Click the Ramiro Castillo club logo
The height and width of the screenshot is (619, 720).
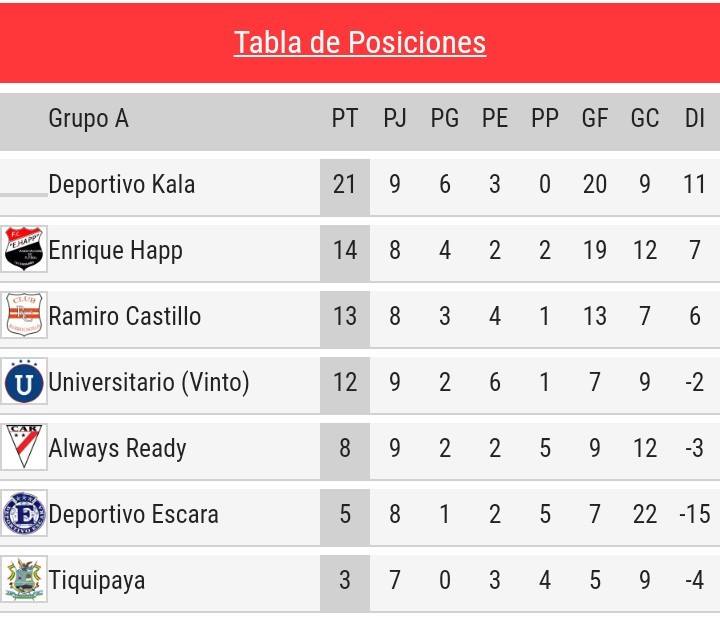pyautogui.click(x=24, y=315)
